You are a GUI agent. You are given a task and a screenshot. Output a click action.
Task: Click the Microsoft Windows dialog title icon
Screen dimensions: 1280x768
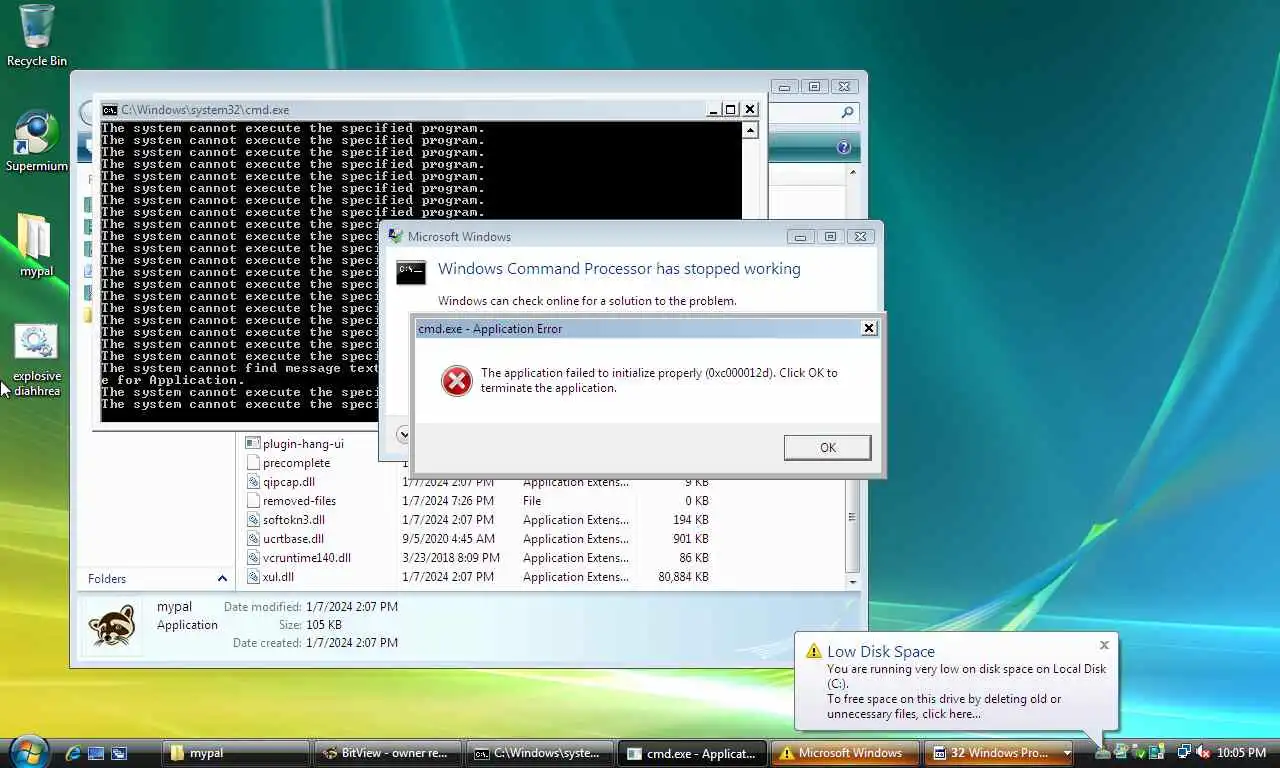[x=397, y=237]
